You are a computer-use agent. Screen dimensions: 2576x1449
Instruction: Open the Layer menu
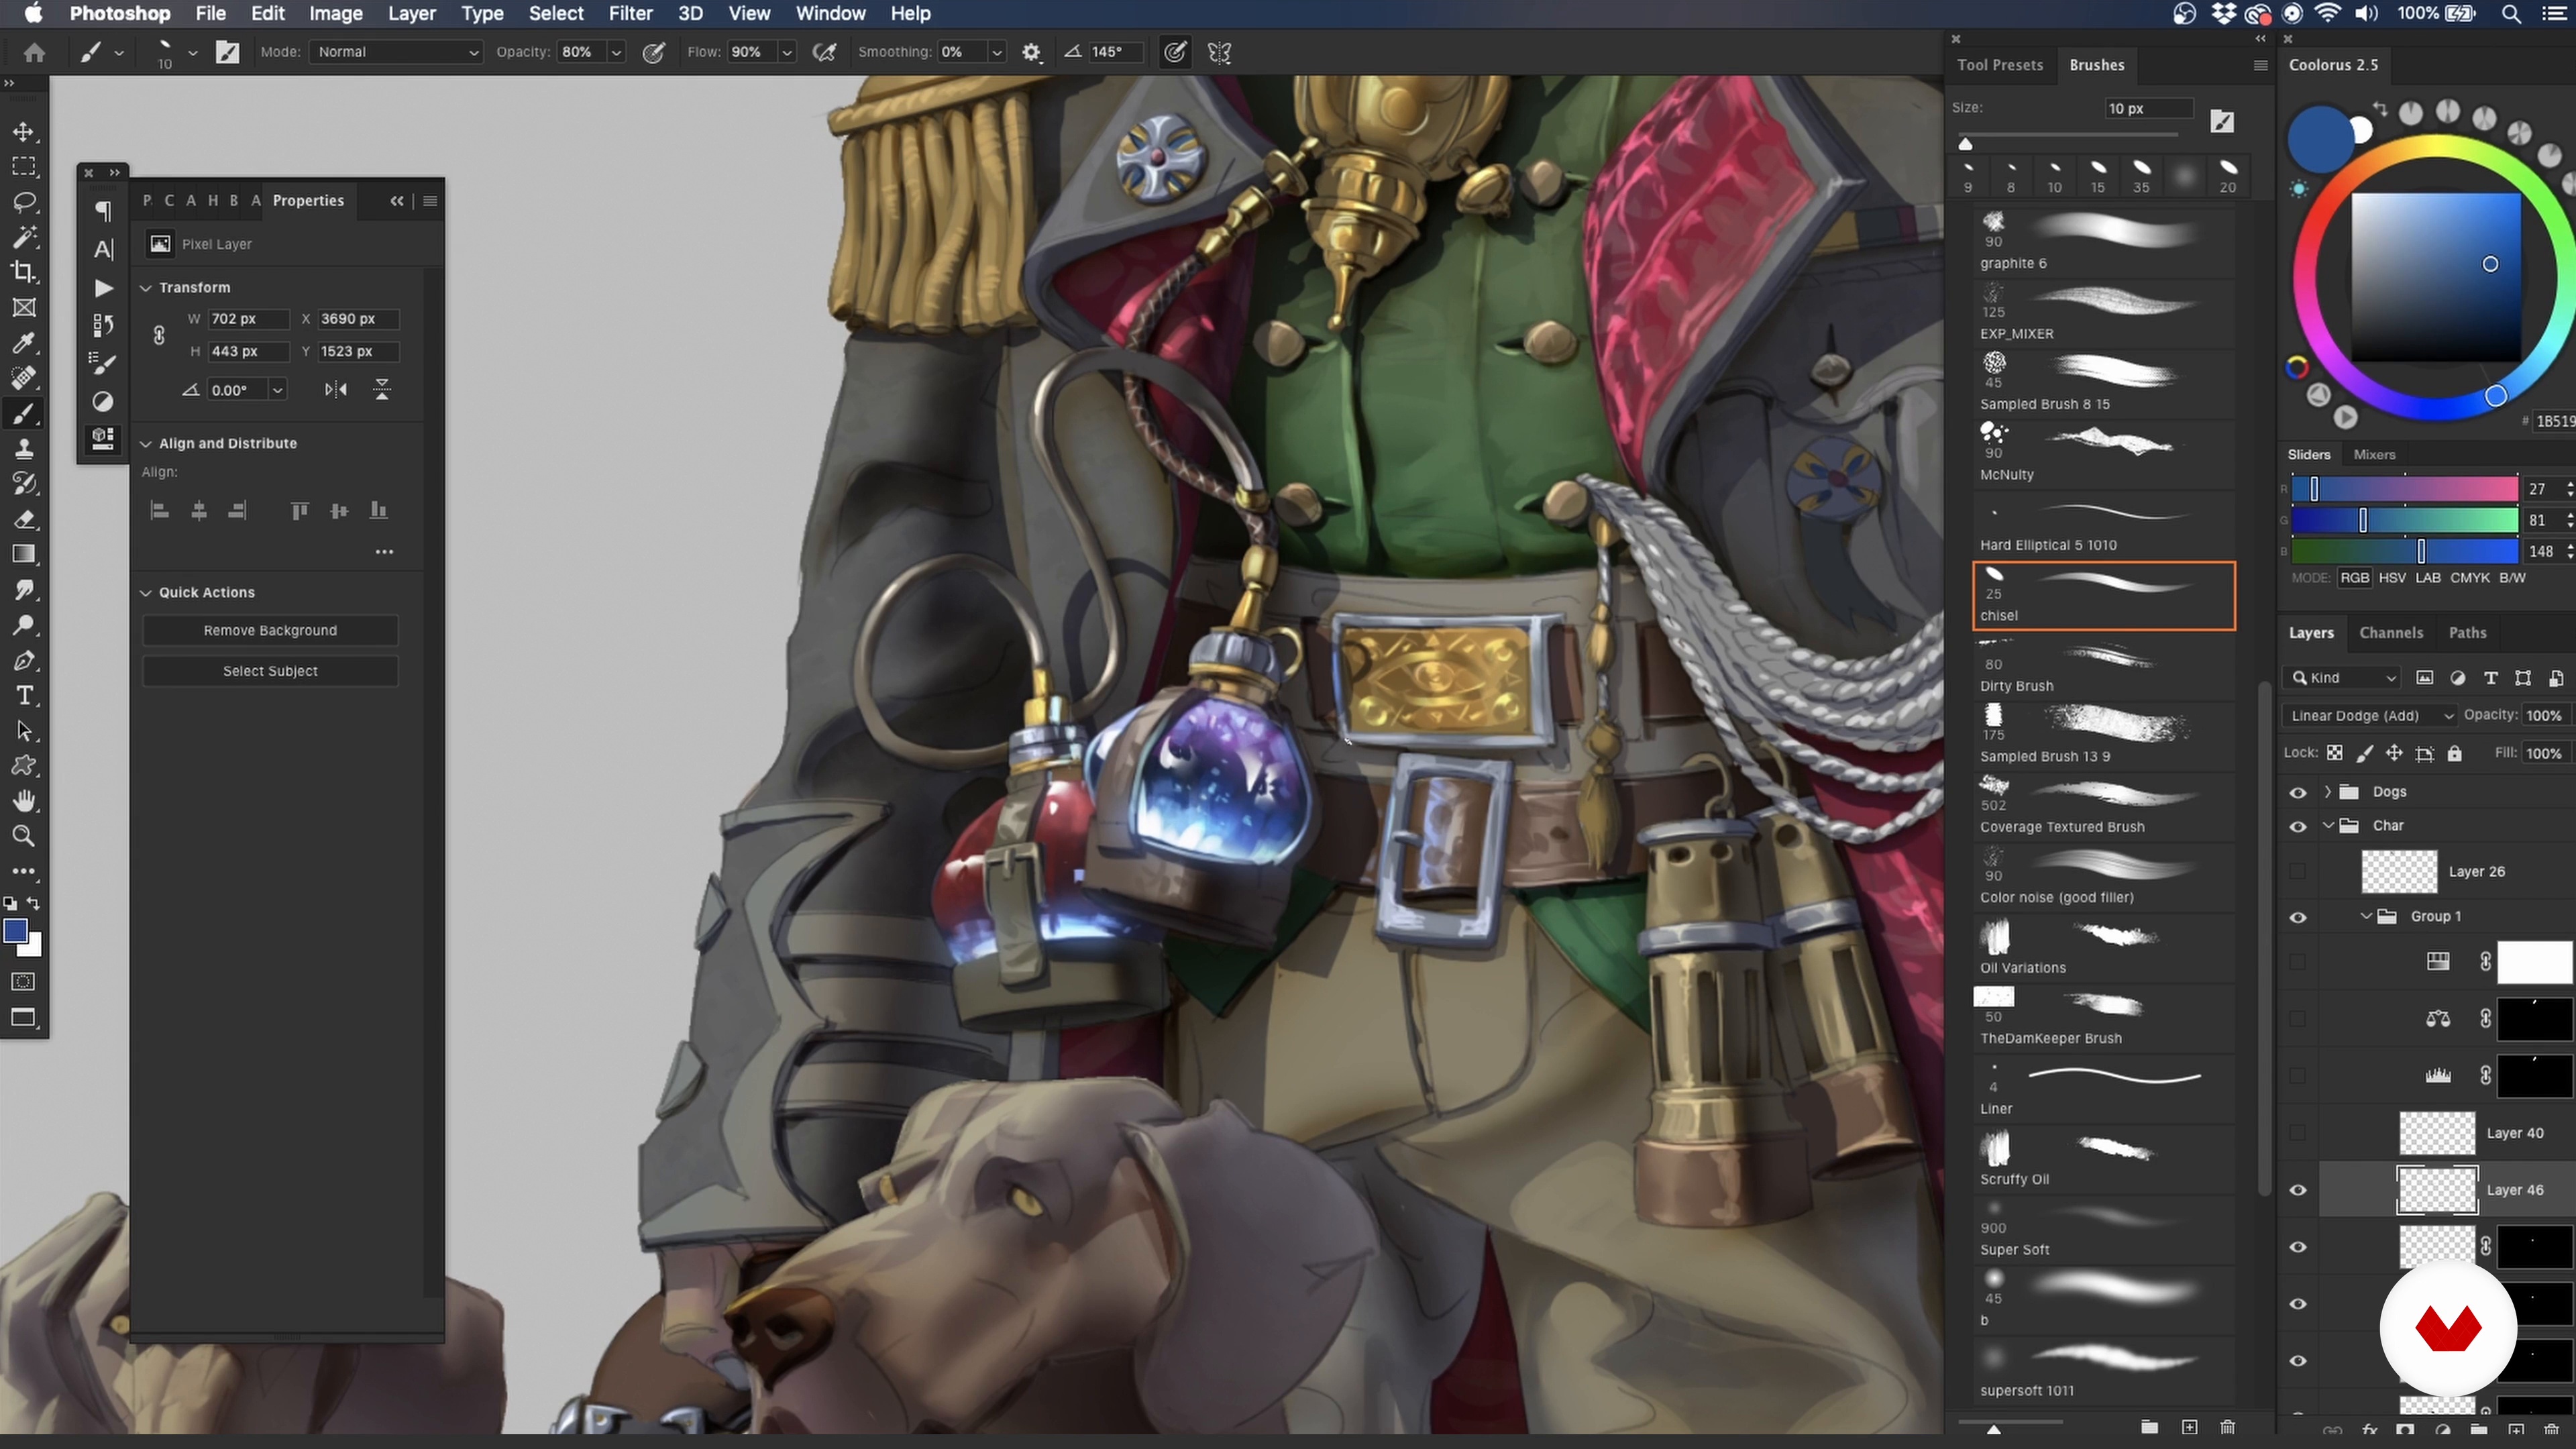click(411, 14)
